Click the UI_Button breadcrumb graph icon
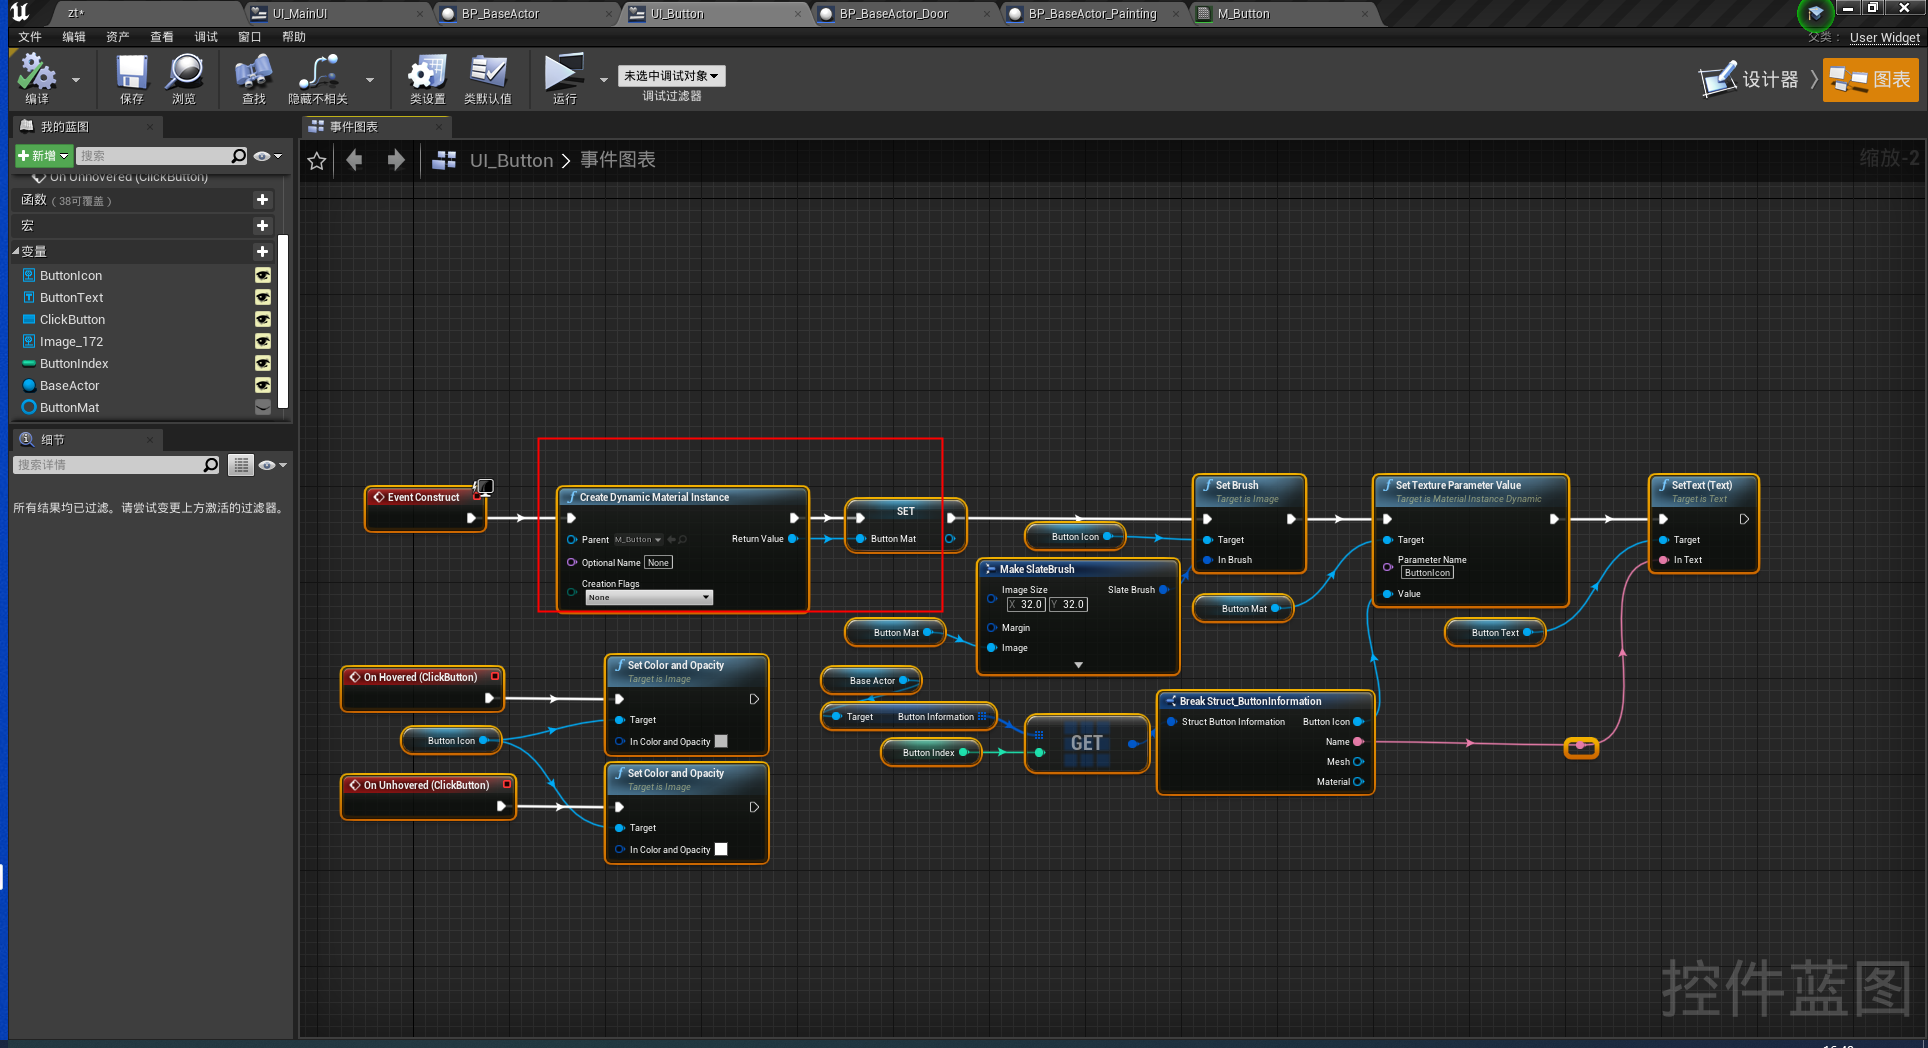 [444, 160]
